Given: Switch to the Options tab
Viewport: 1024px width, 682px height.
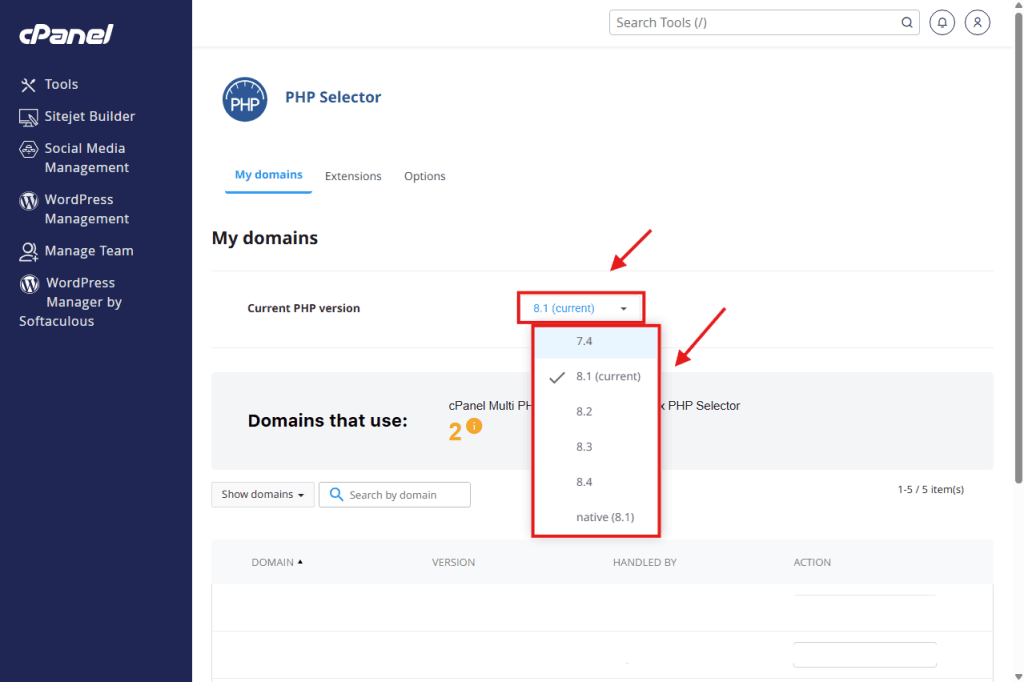Looking at the screenshot, I should (424, 176).
